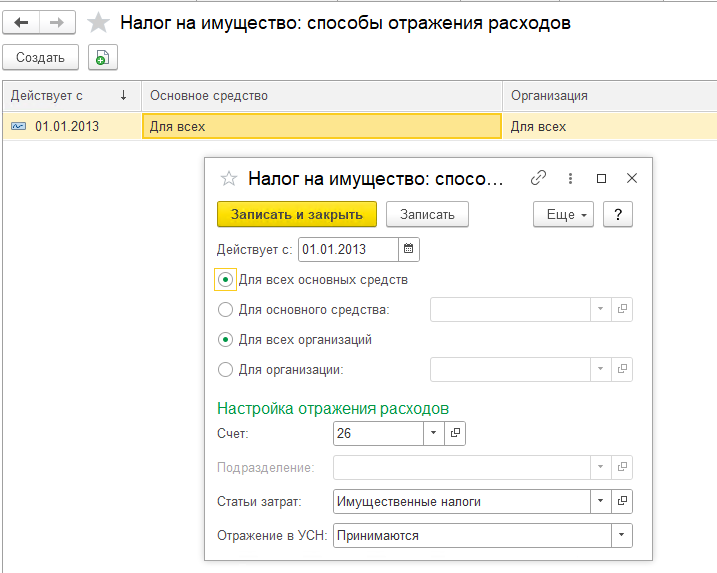Select Для всех cell under Организация
Screen dimensions: 717x573
point(610,126)
